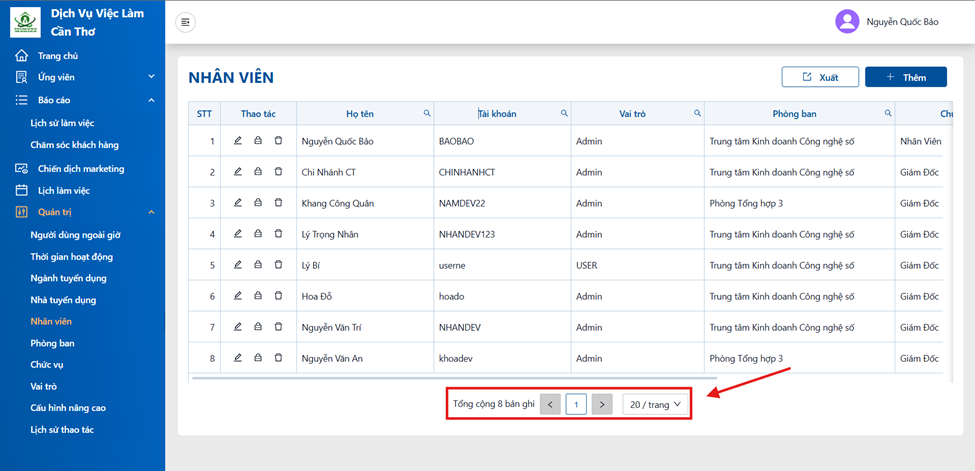
Task: Open Lịch sử thao tác log
Action: [62, 430]
